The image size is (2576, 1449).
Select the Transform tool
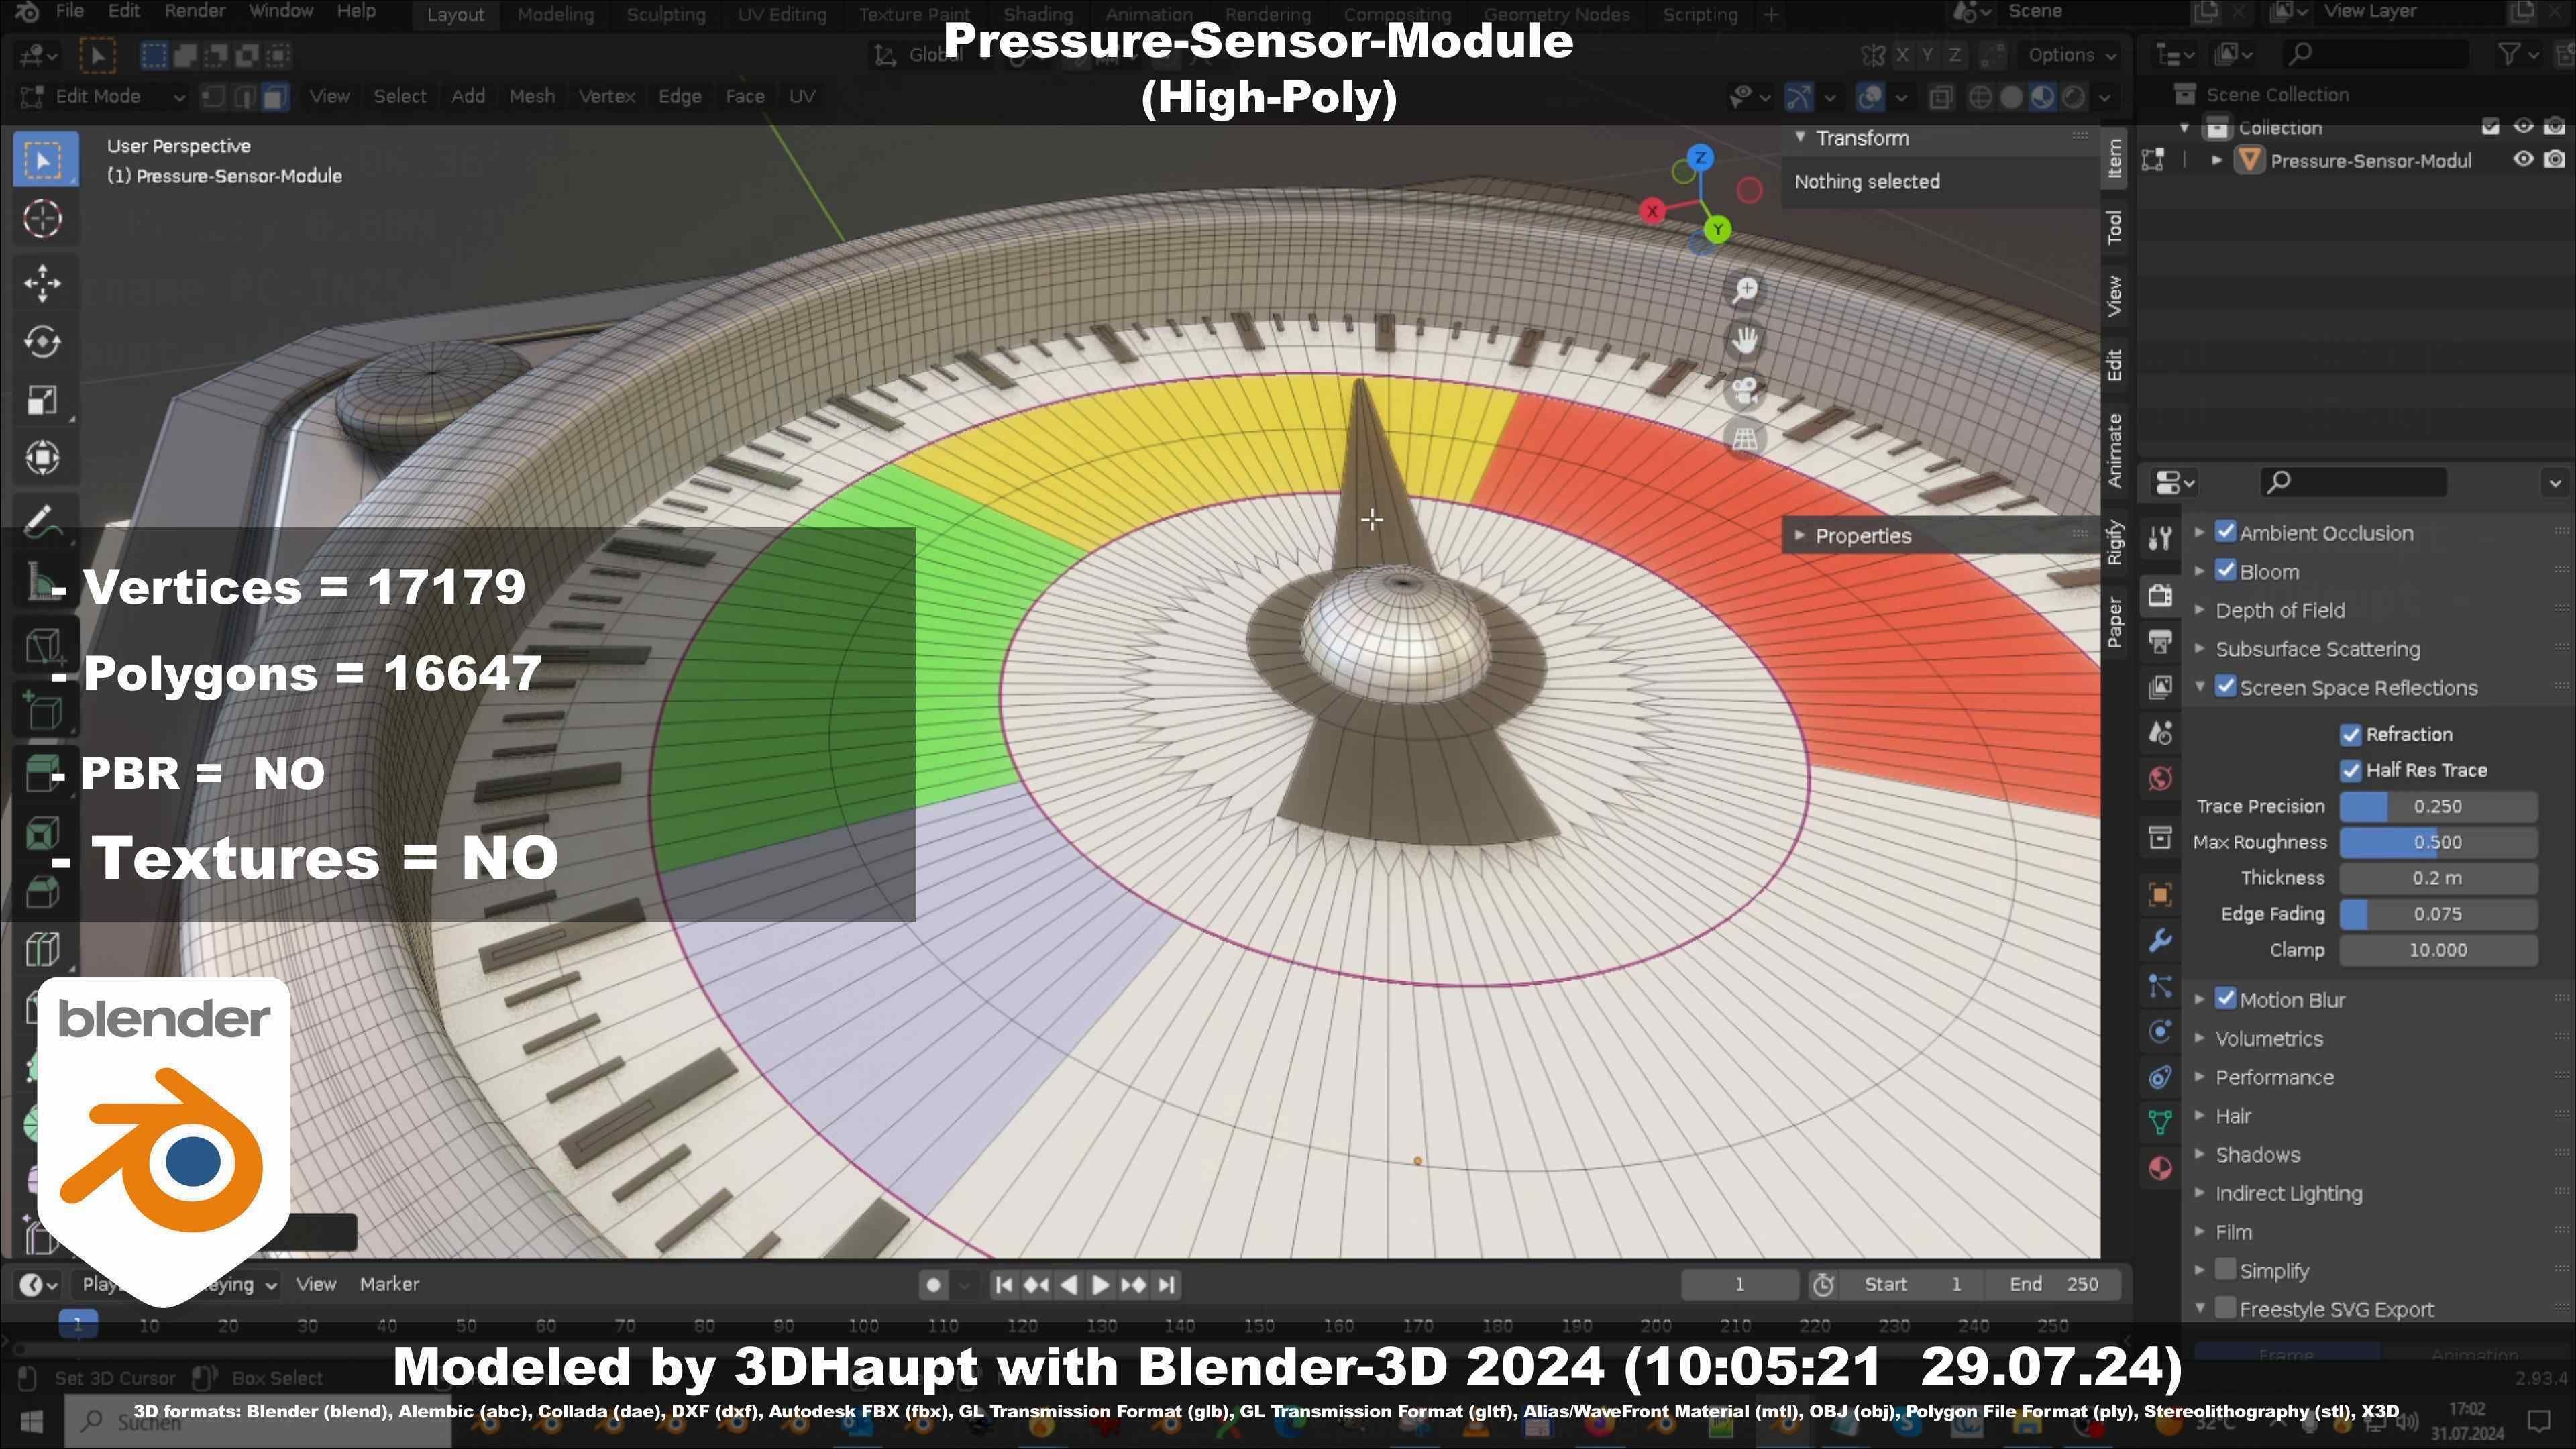coord(42,458)
